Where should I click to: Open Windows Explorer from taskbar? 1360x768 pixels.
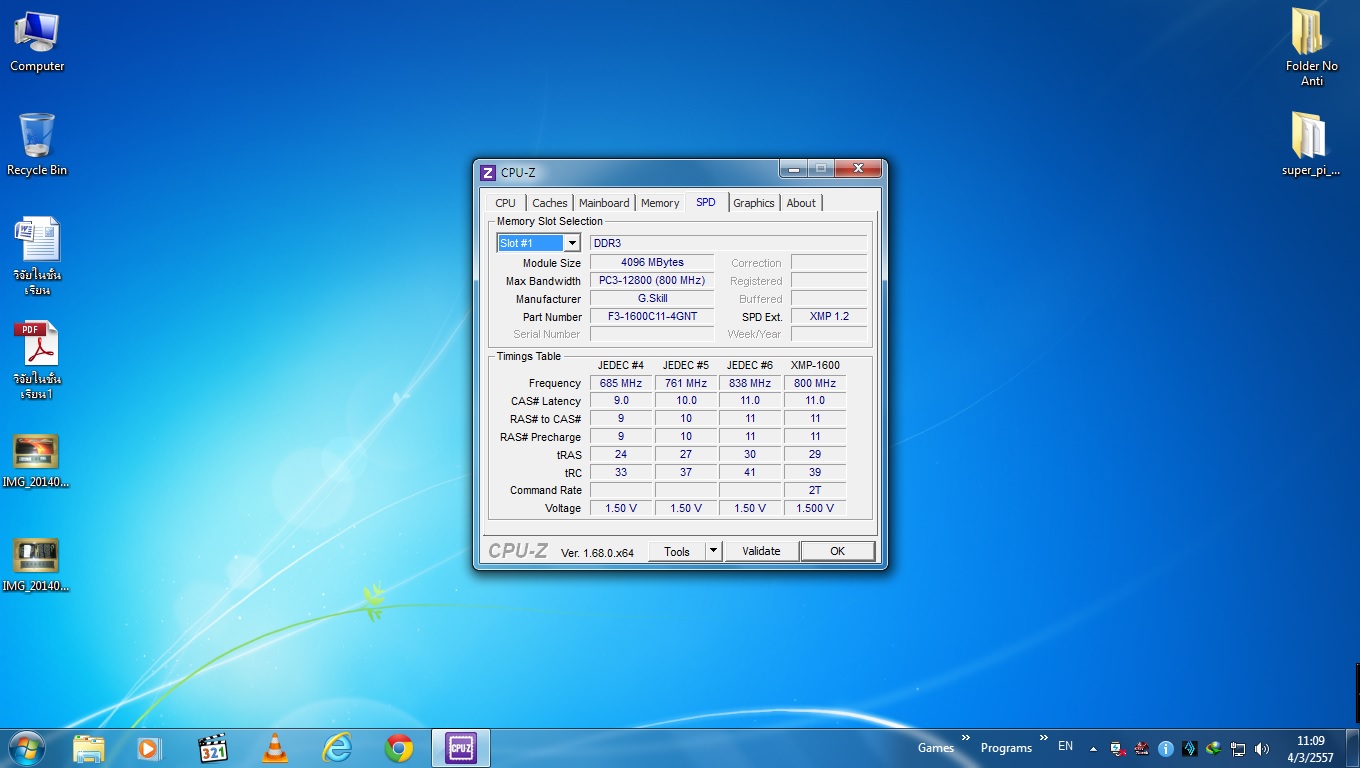[x=88, y=748]
